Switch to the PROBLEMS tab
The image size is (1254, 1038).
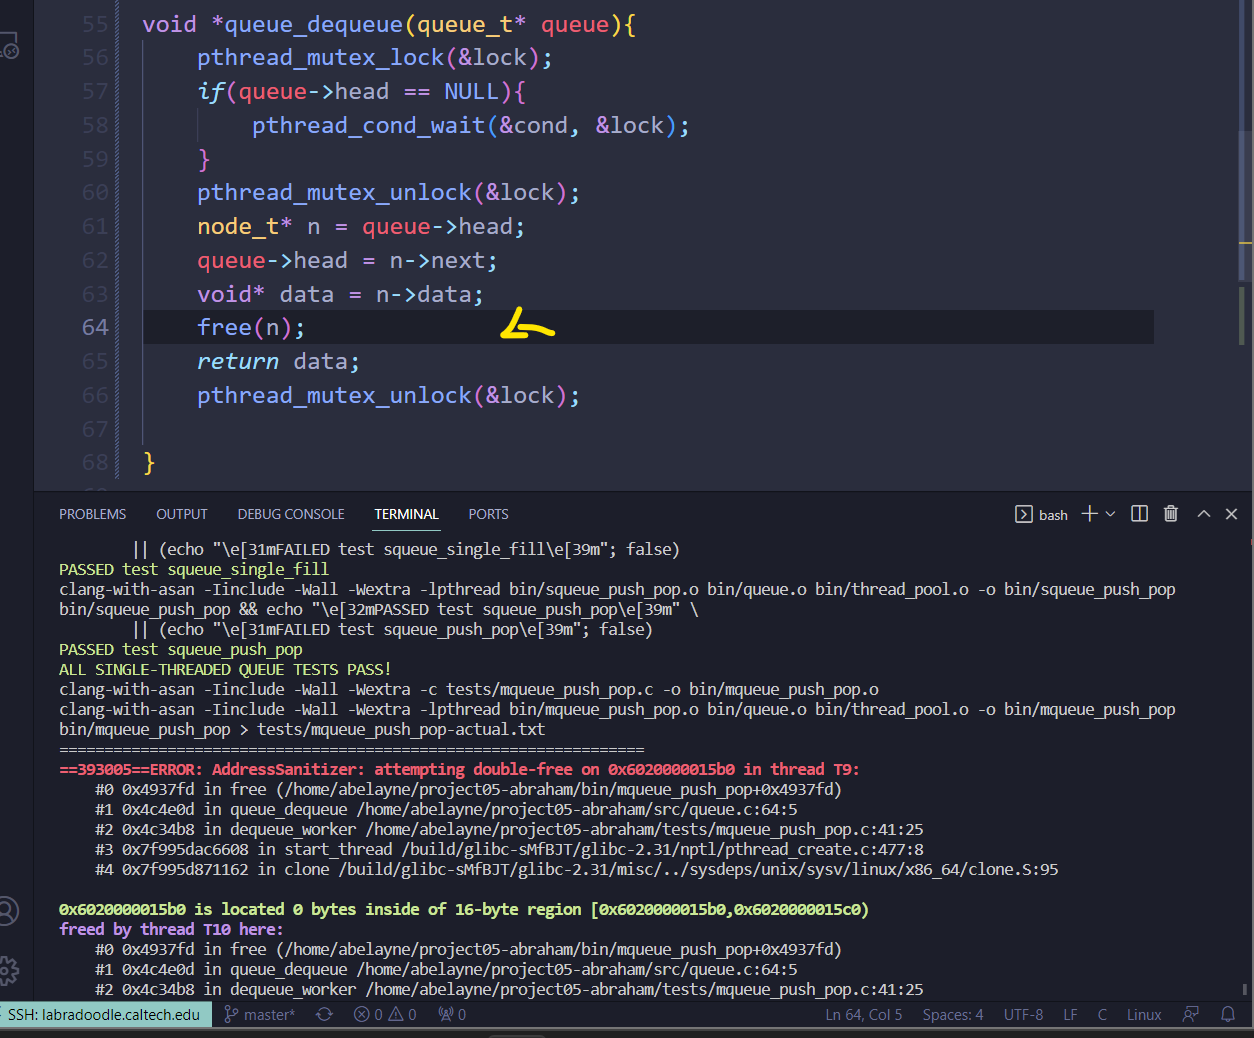[x=93, y=514]
